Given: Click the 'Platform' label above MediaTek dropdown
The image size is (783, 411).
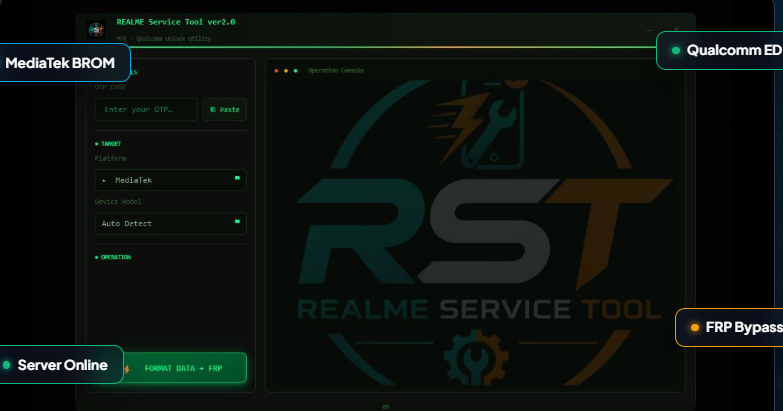Looking at the screenshot, I should click(x=110, y=158).
